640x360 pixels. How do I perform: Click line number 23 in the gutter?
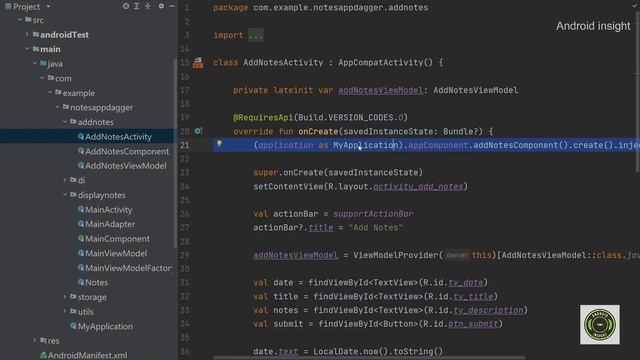coord(185,173)
